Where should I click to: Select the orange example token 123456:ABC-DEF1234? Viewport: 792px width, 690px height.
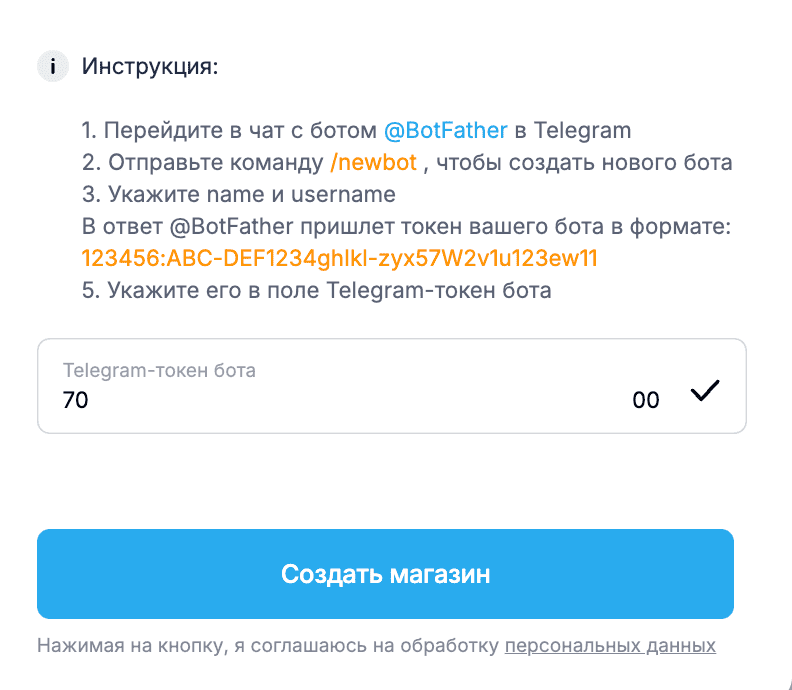tap(339, 258)
